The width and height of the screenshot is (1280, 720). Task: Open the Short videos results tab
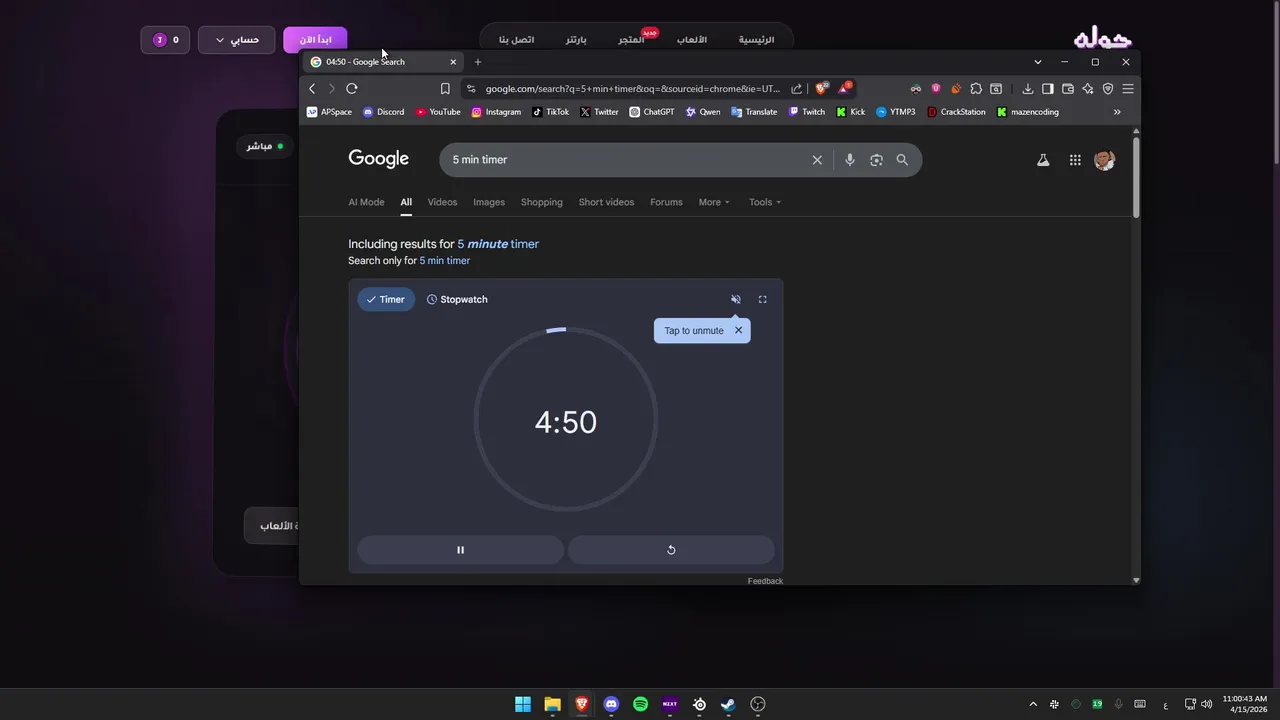pyautogui.click(x=606, y=202)
